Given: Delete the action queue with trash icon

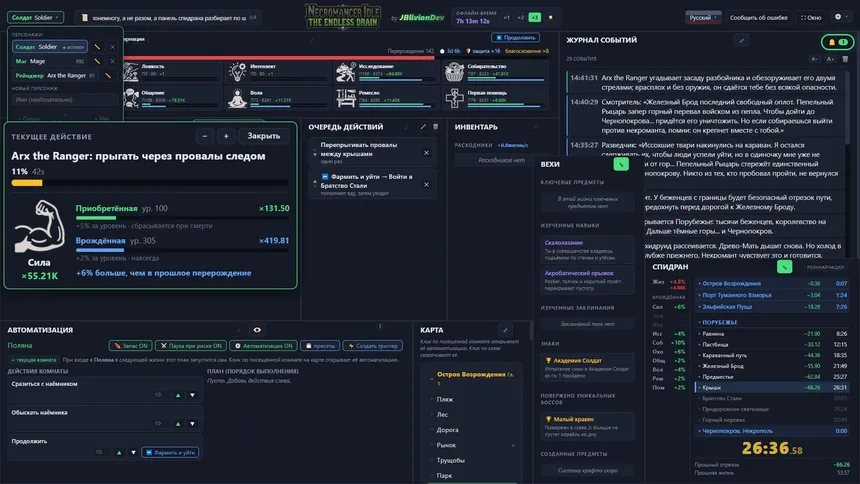Looking at the screenshot, I should point(435,127).
